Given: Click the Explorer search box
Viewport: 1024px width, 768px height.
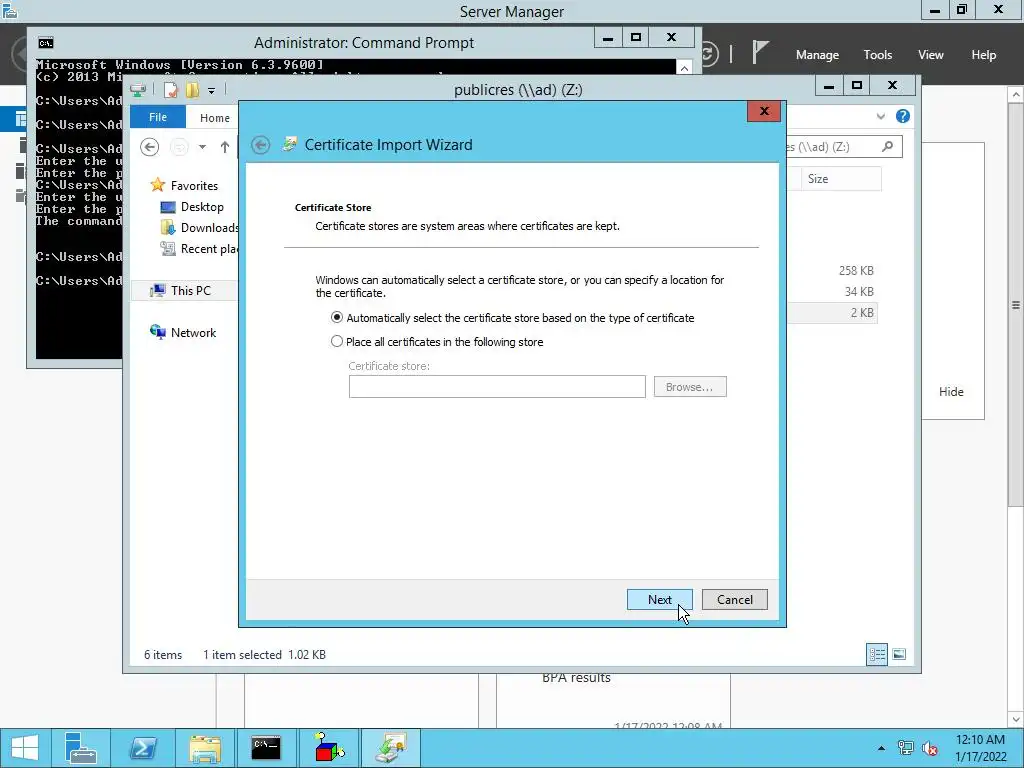Looking at the screenshot, I should coord(844,147).
